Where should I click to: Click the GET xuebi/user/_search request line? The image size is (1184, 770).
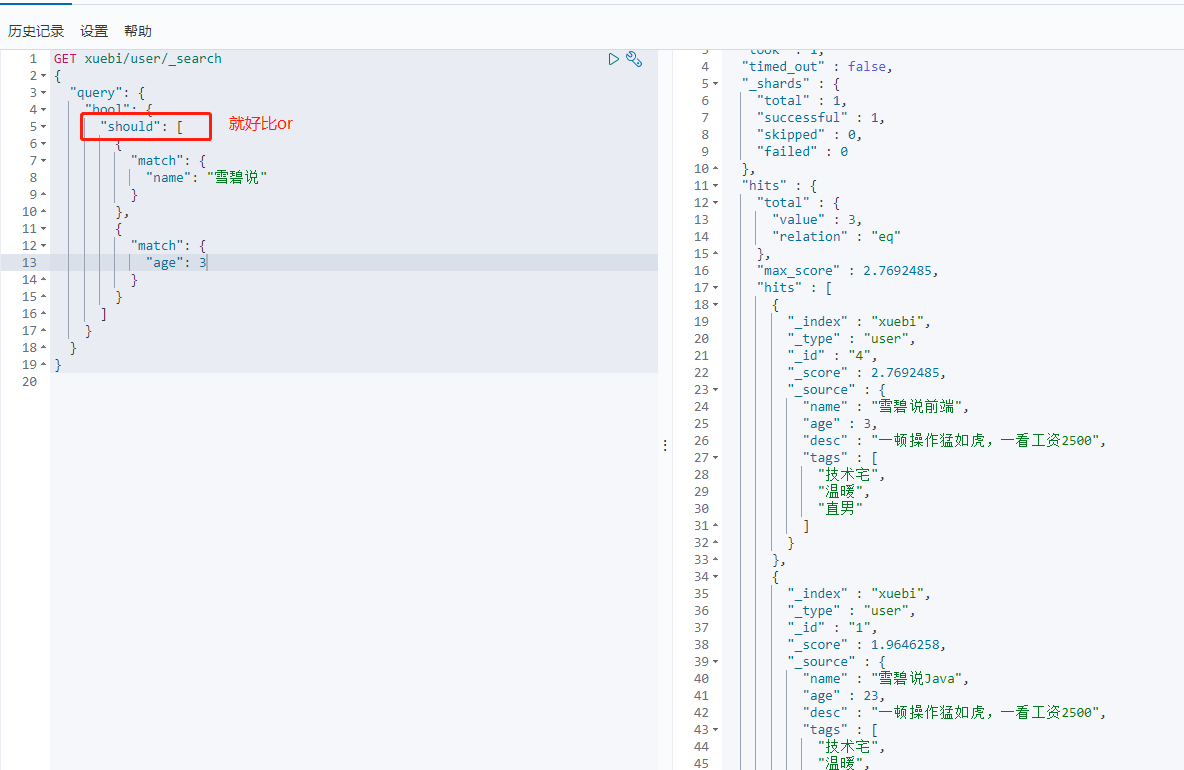pyautogui.click(x=138, y=59)
